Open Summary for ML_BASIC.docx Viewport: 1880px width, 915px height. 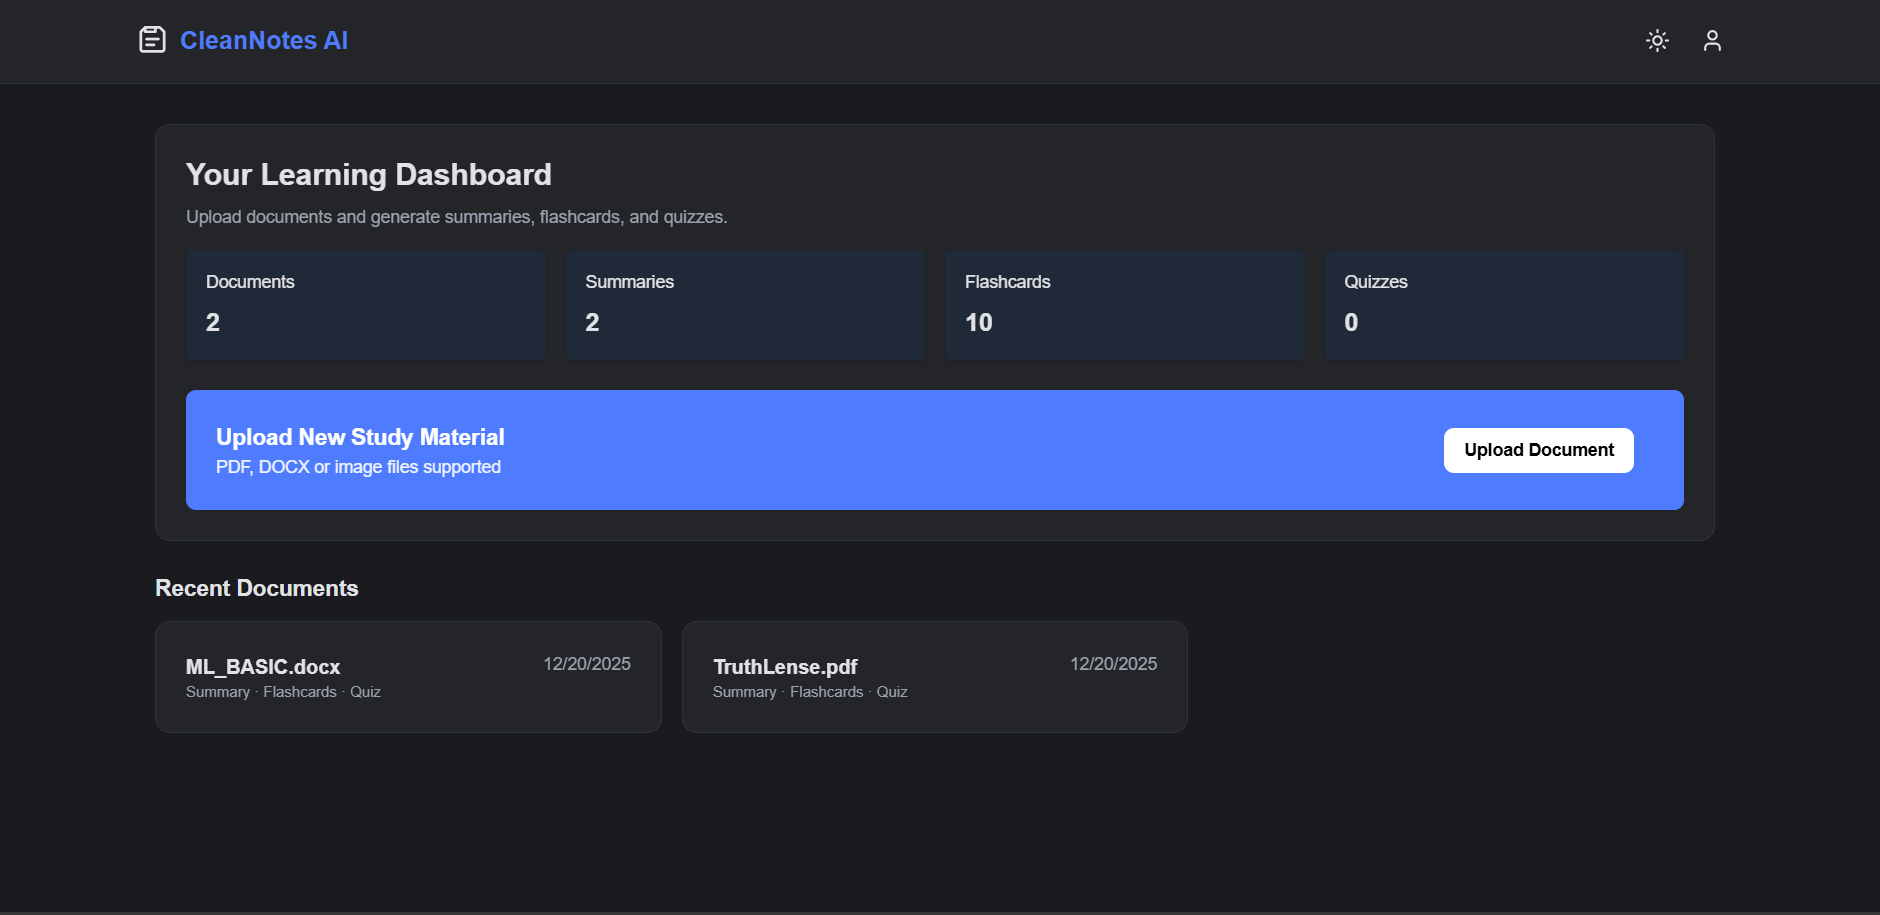217,691
